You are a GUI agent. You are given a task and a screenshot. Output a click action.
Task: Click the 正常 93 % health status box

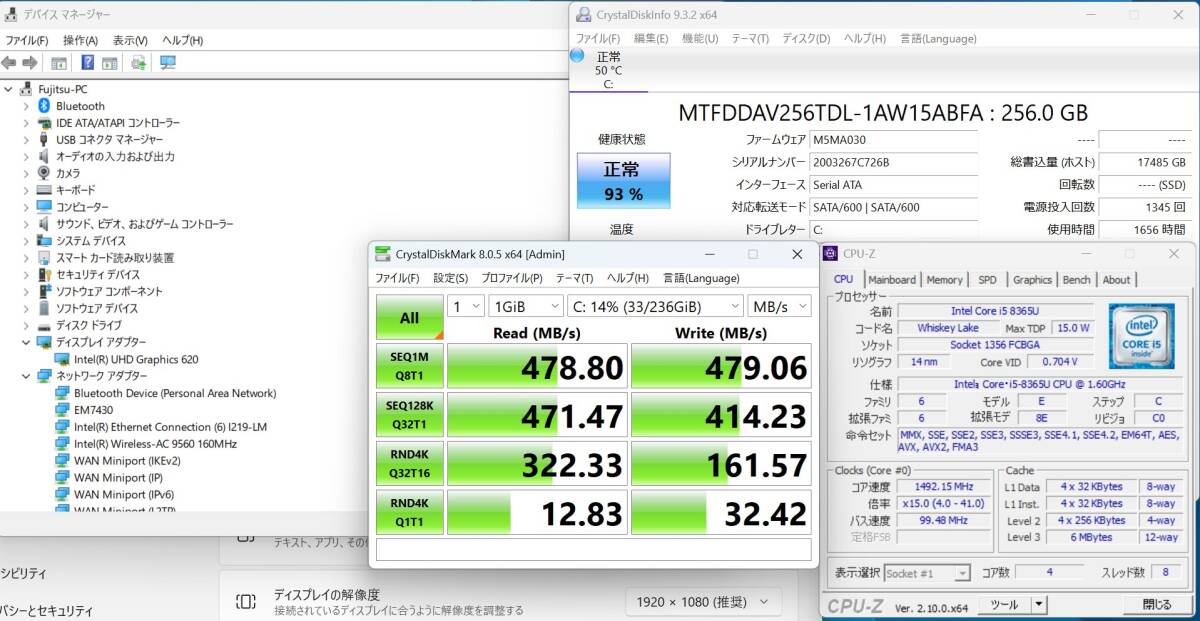click(x=623, y=181)
